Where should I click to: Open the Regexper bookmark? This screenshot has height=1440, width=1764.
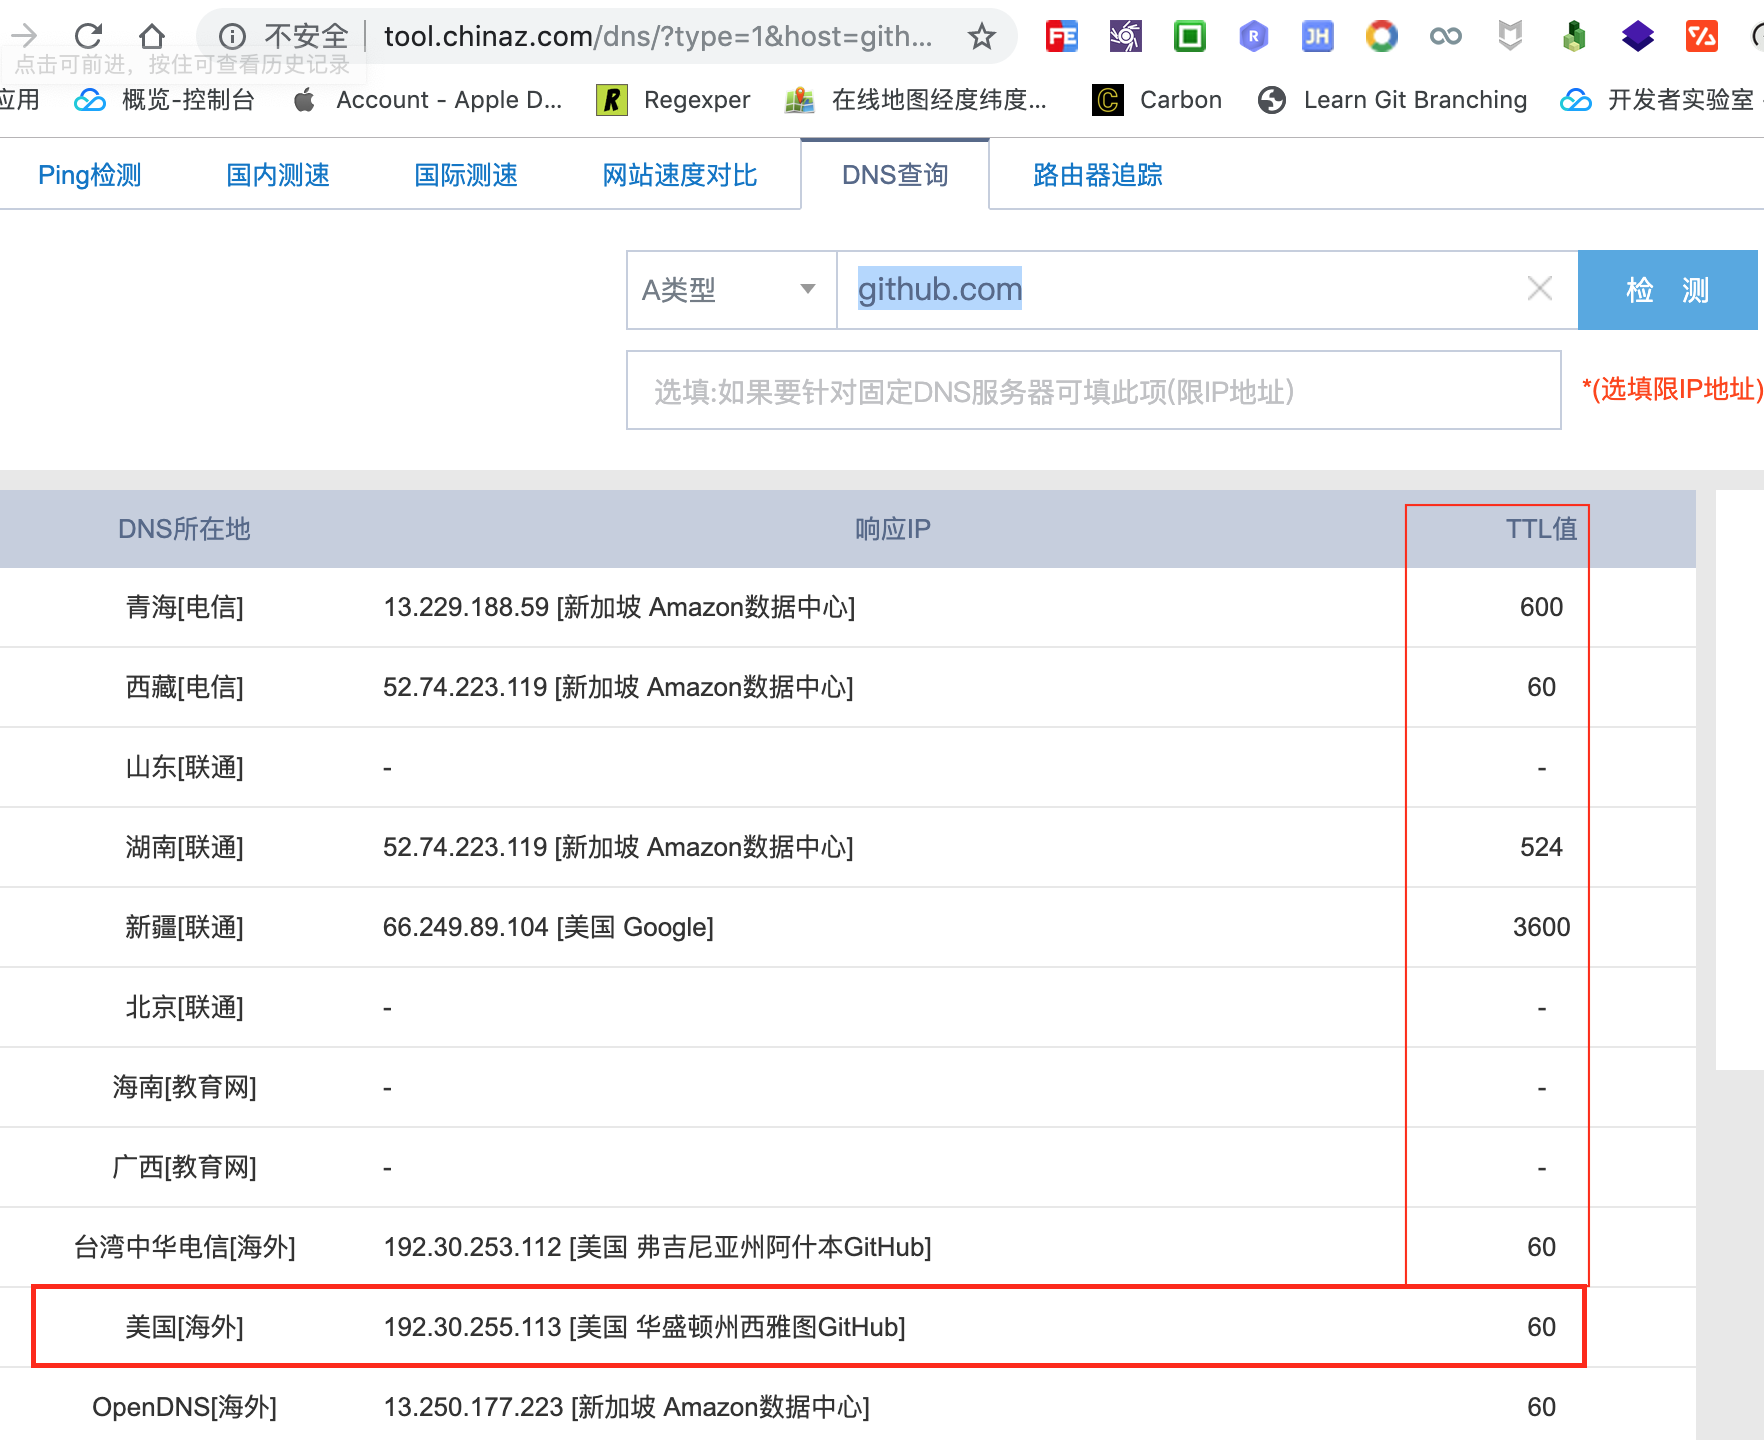[x=673, y=100]
